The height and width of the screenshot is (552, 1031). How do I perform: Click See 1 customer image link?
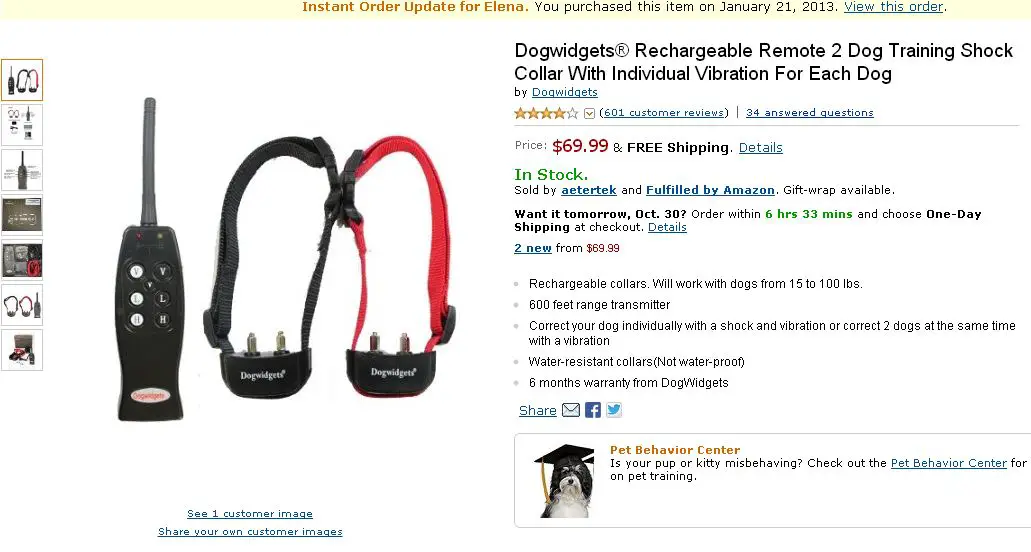[x=250, y=513]
